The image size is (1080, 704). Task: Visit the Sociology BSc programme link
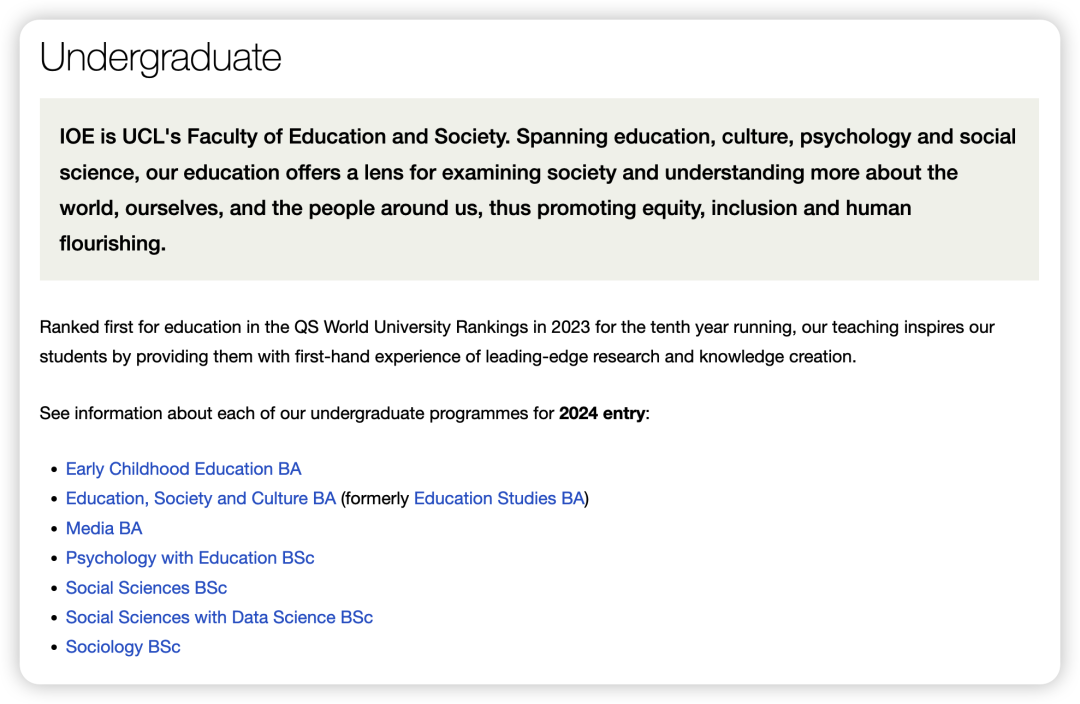(x=123, y=647)
